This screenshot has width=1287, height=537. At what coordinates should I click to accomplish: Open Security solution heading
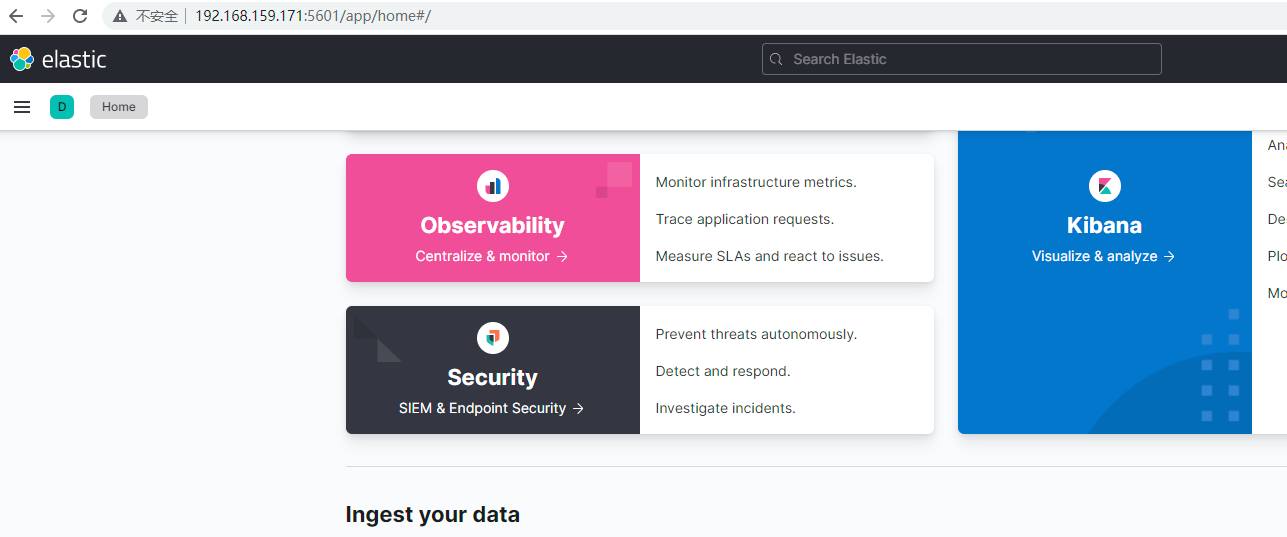pyautogui.click(x=493, y=377)
